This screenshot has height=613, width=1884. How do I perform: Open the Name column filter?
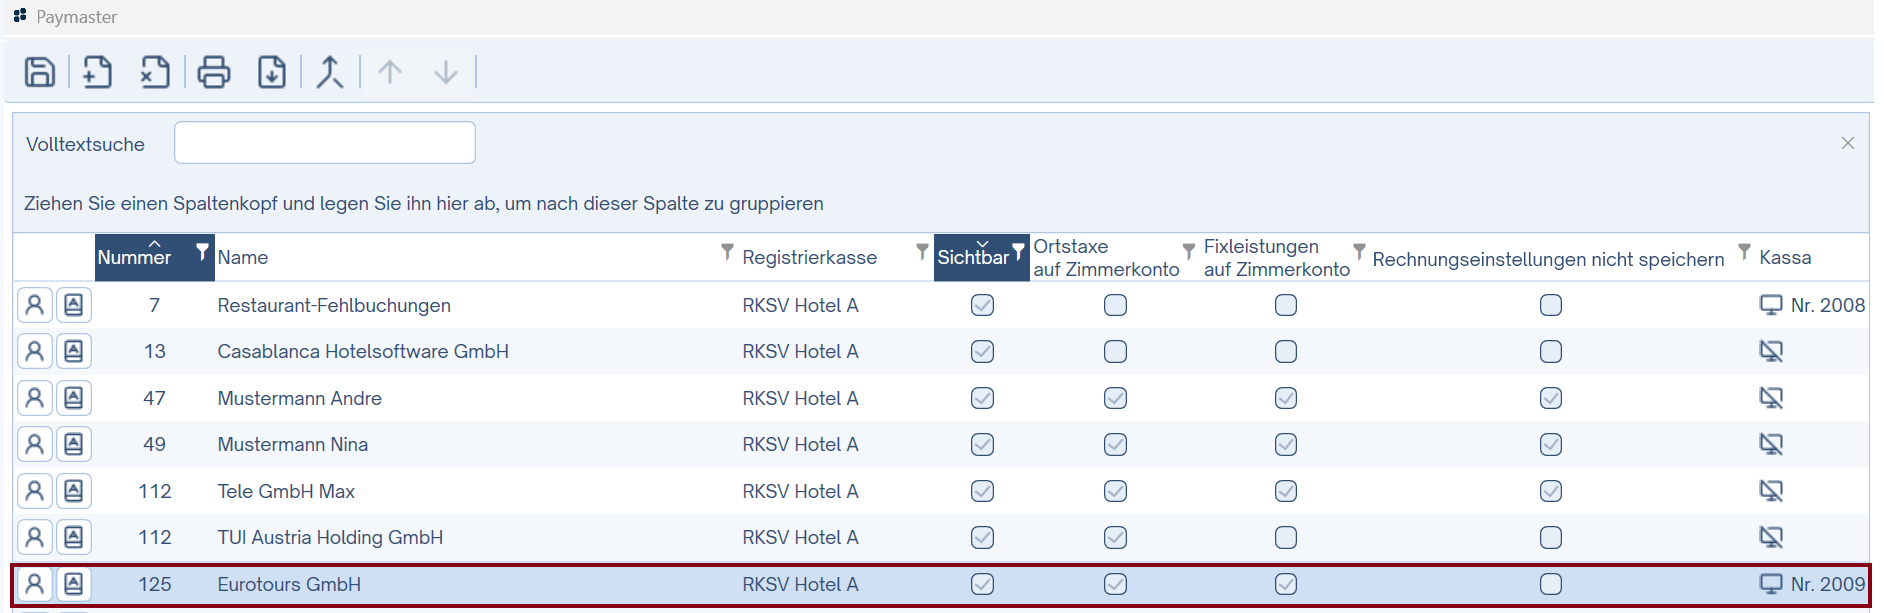pos(727,251)
